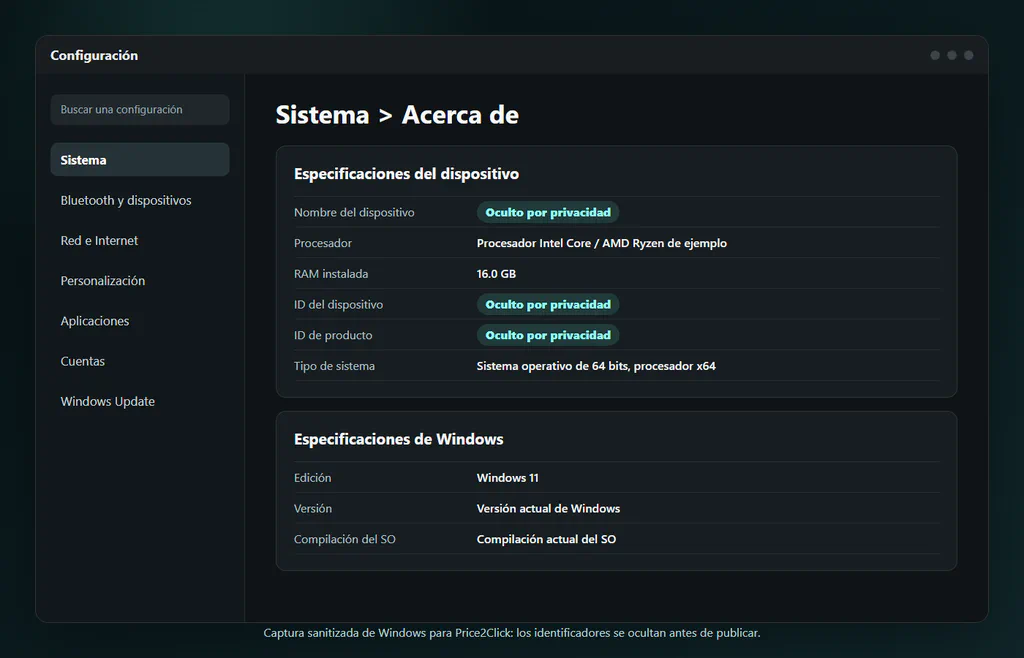1024x658 pixels.
Task: Click the 'Sistema > Acerca de' heading
Action: pos(397,115)
